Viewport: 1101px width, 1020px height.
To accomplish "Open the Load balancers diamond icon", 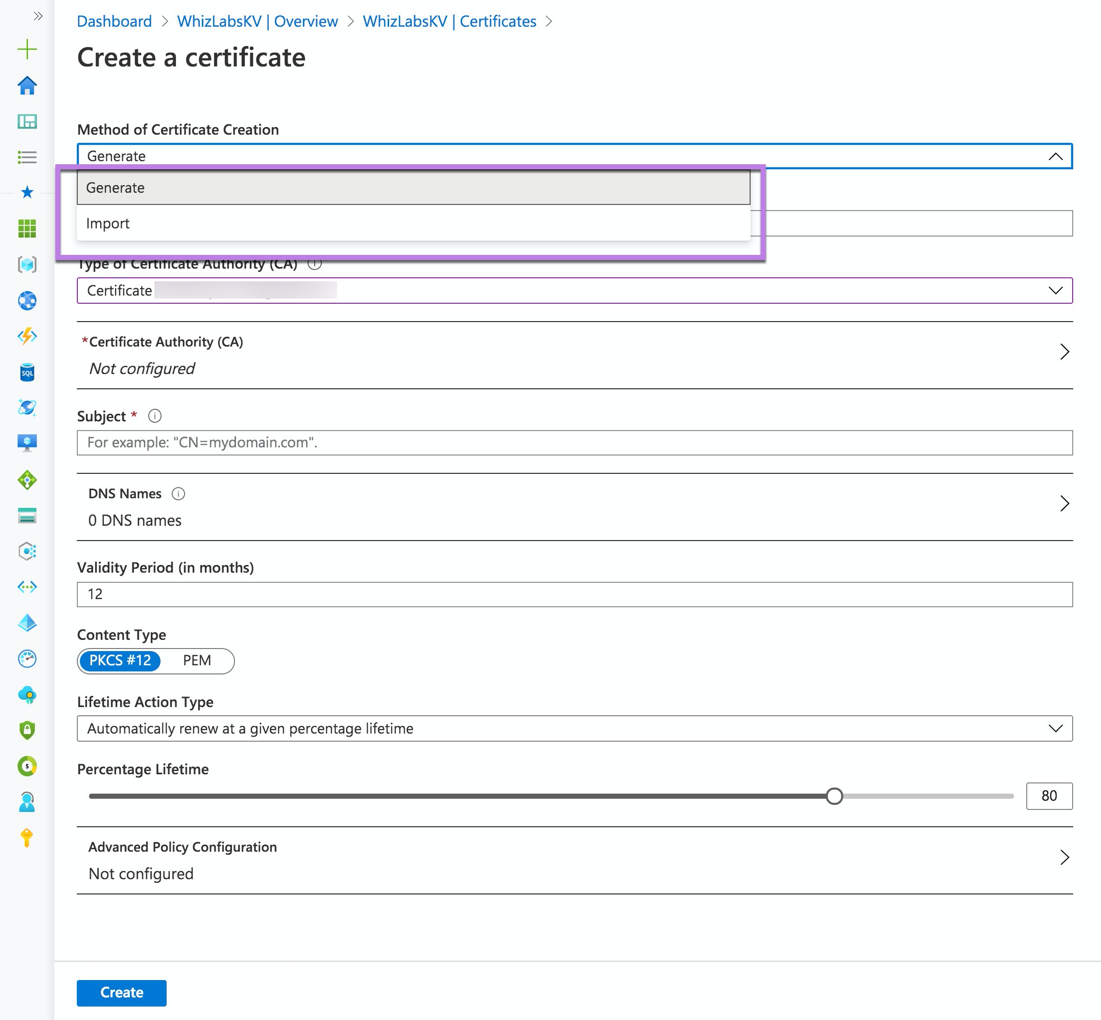I will tap(27, 480).
